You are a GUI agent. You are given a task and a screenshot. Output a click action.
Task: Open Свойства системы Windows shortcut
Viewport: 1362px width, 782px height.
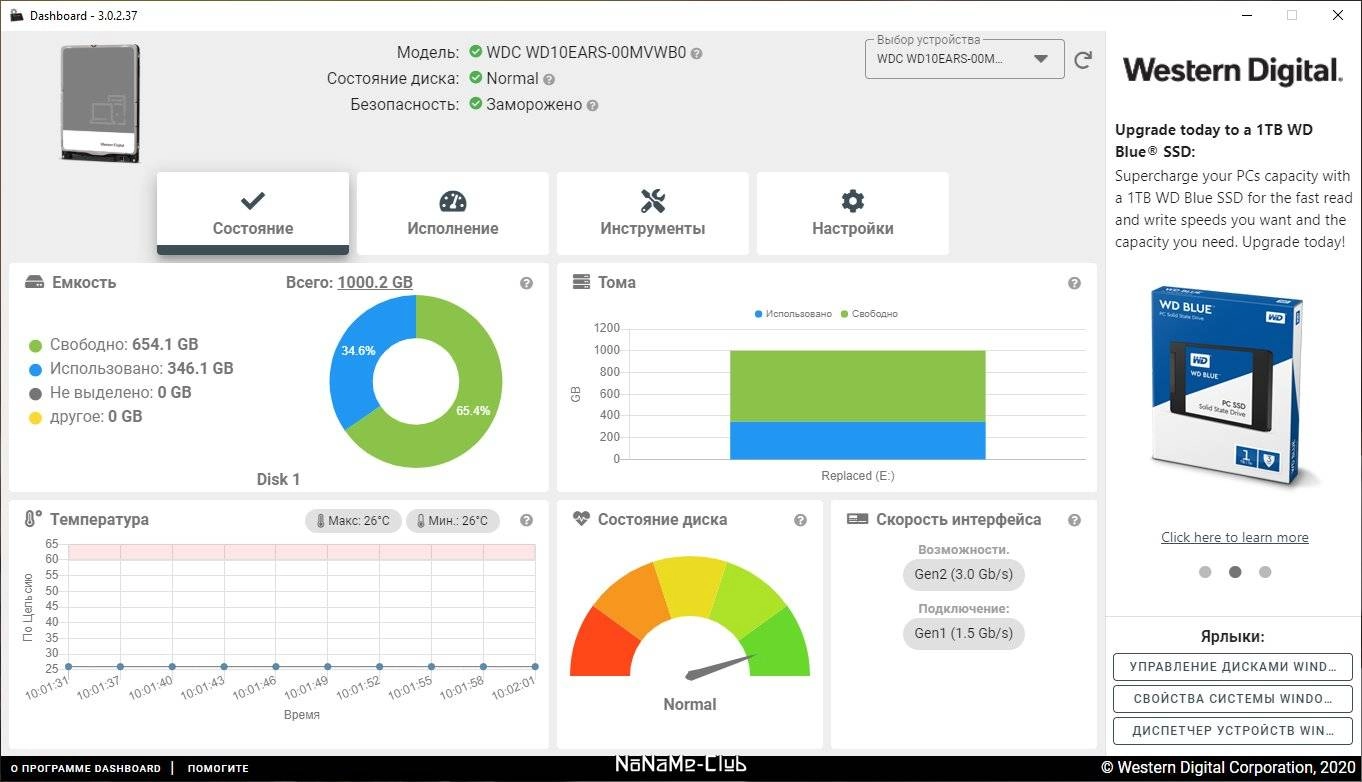(1233, 699)
